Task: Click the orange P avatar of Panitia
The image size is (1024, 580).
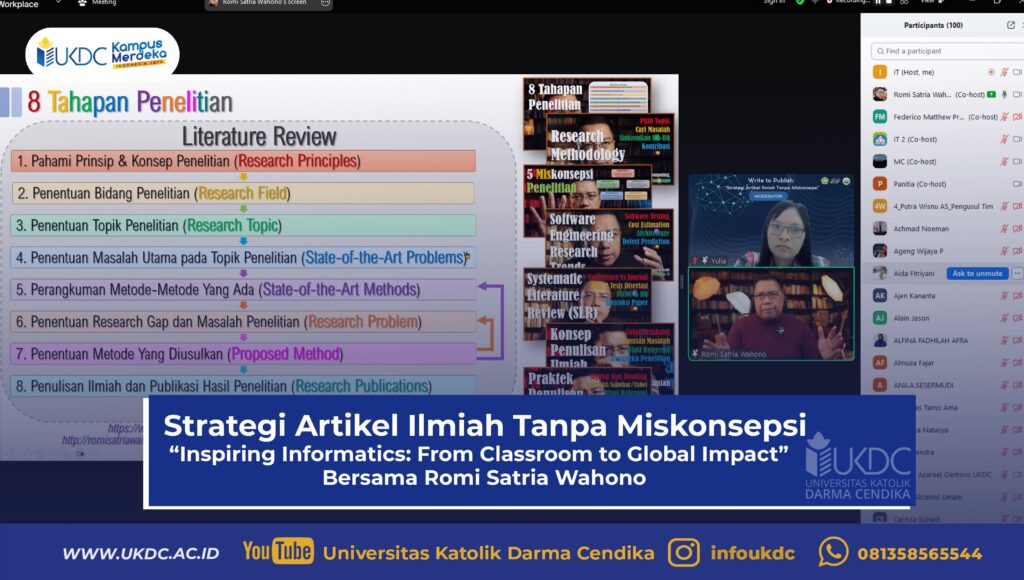Action: point(880,184)
